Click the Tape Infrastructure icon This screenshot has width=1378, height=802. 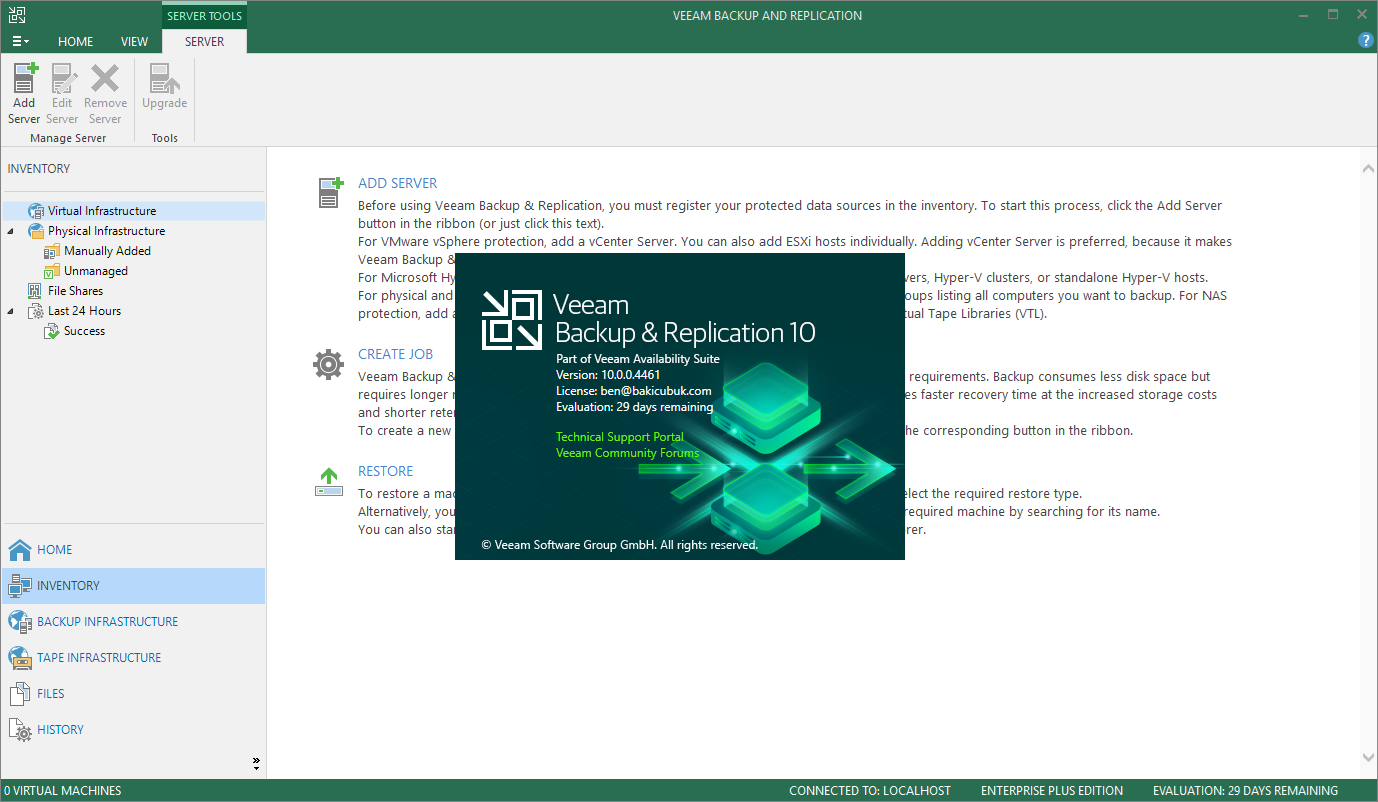coord(20,658)
